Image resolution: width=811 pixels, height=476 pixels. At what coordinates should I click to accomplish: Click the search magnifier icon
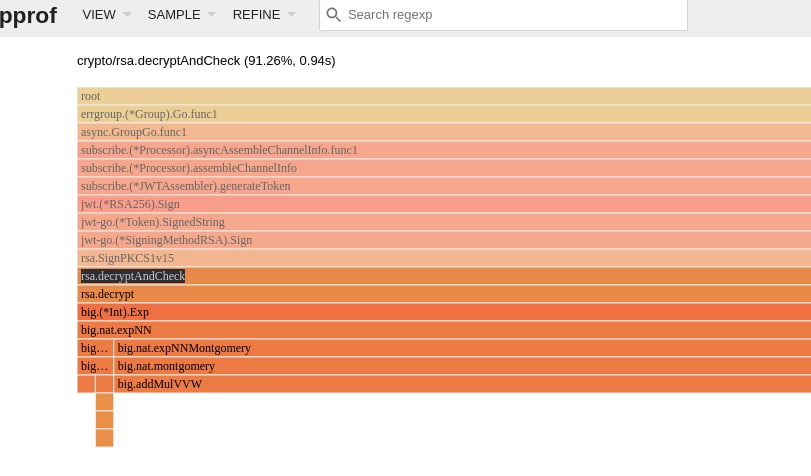[334, 14]
